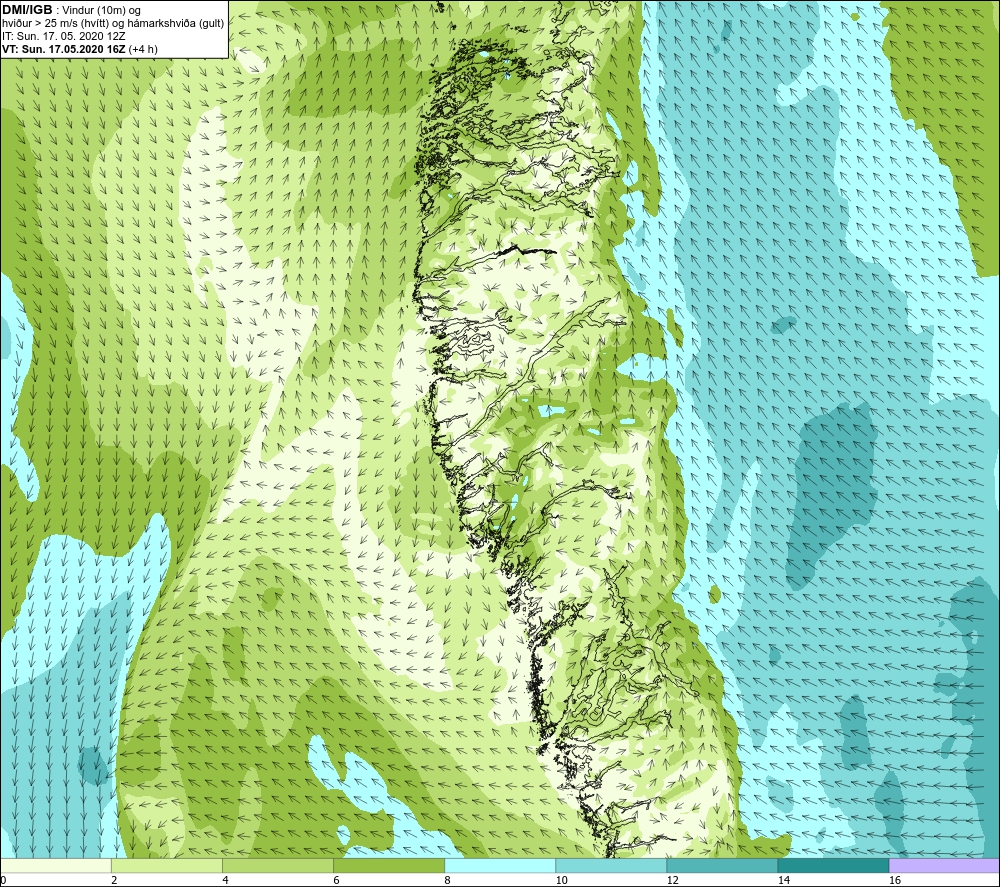The image size is (1000, 887).
Task: Click the legend label '0'
Action: point(3,880)
